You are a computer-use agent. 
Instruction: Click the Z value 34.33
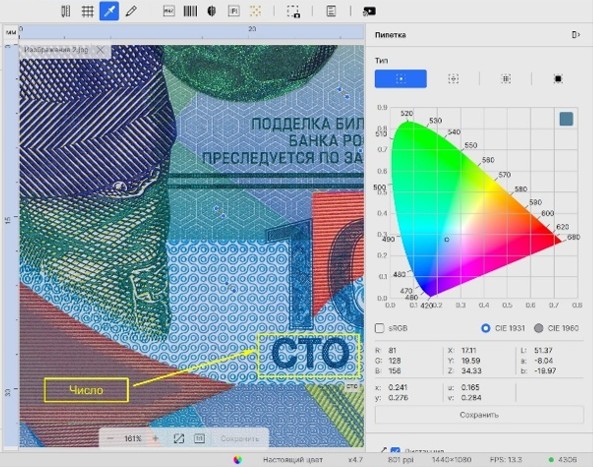click(x=471, y=371)
